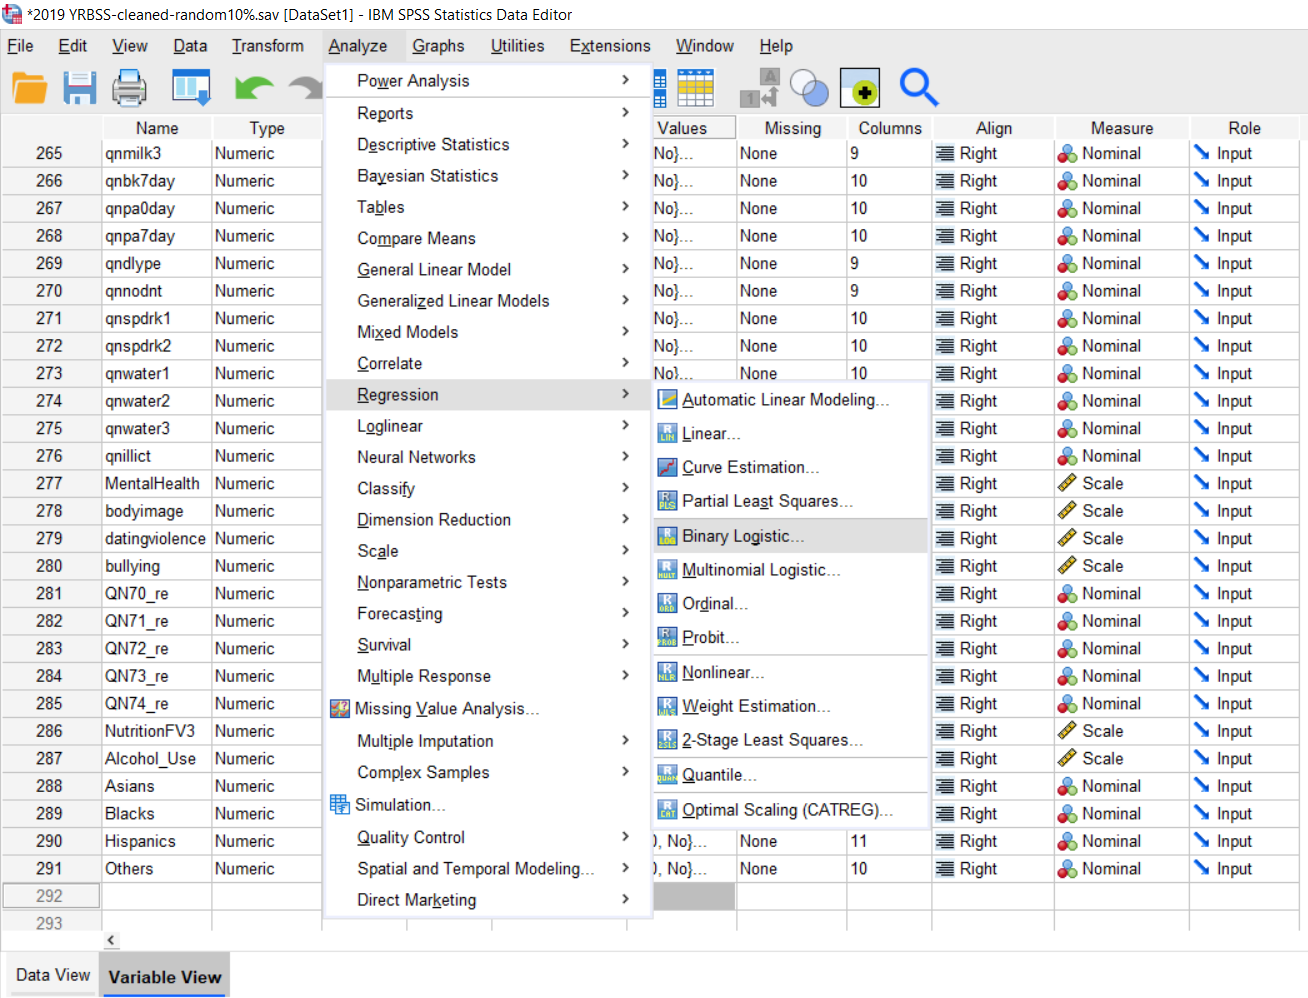Click the Input role cell for row 265
The height and width of the screenshot is (998, 1308).
1244,153
